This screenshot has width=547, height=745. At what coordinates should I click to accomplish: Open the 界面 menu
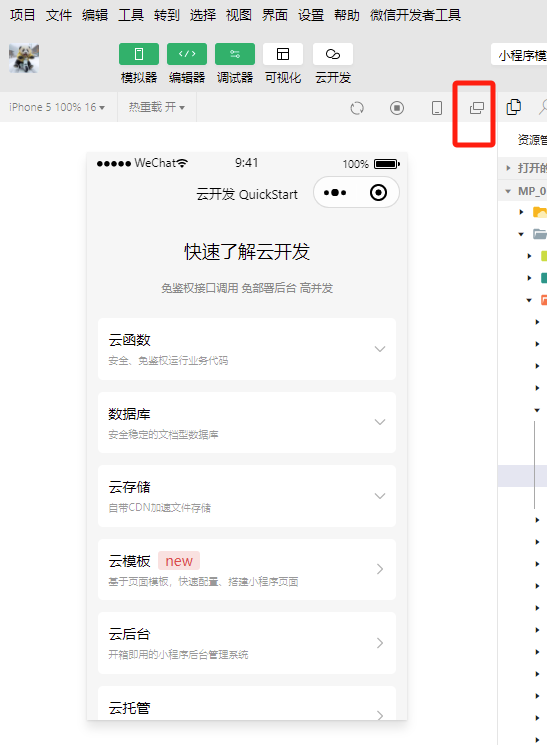(275, 15)
